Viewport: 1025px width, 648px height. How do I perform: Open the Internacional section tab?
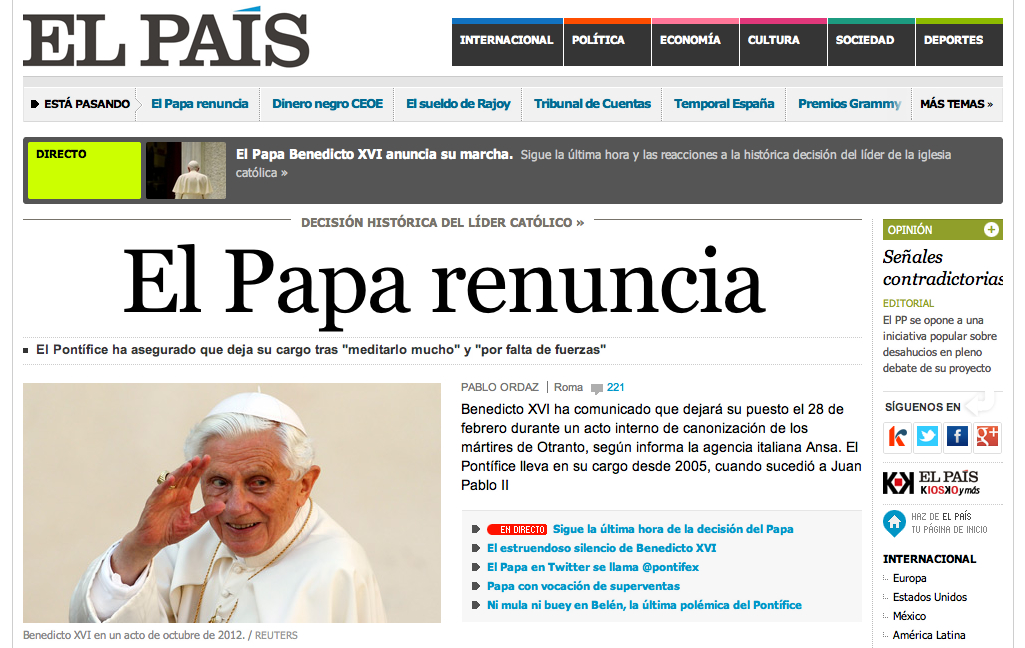(x=507, y=43)
